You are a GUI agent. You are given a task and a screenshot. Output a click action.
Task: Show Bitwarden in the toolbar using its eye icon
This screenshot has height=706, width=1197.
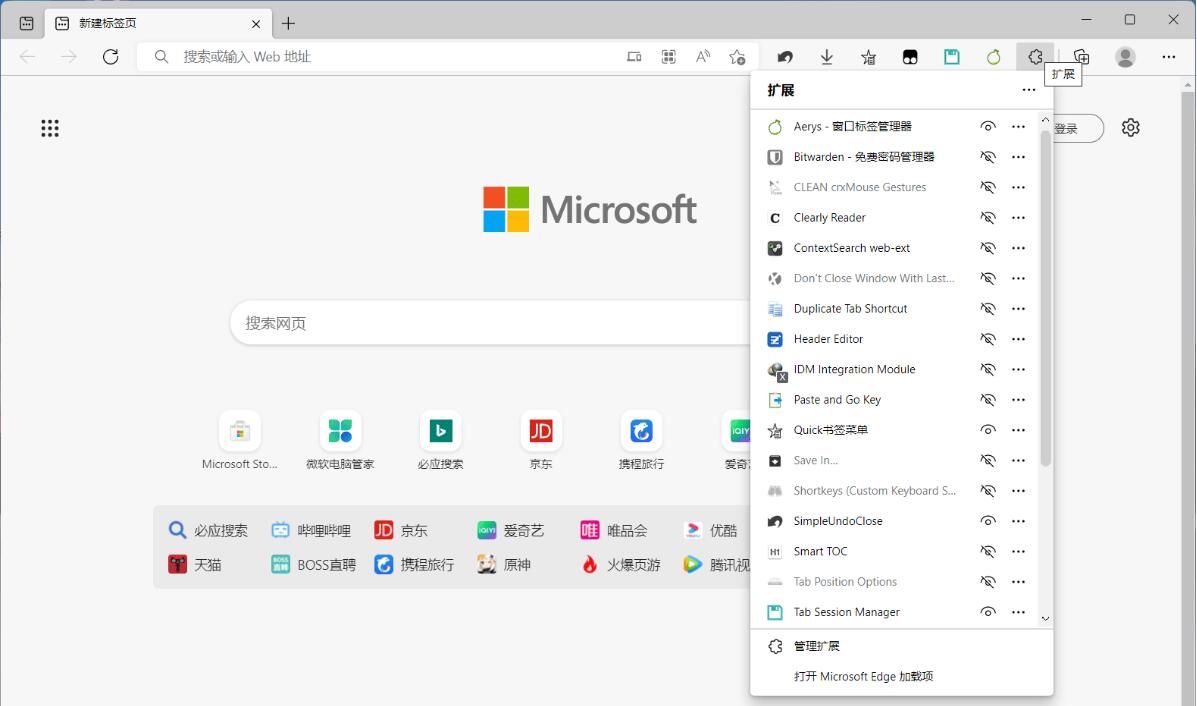(x=988, y=157)
